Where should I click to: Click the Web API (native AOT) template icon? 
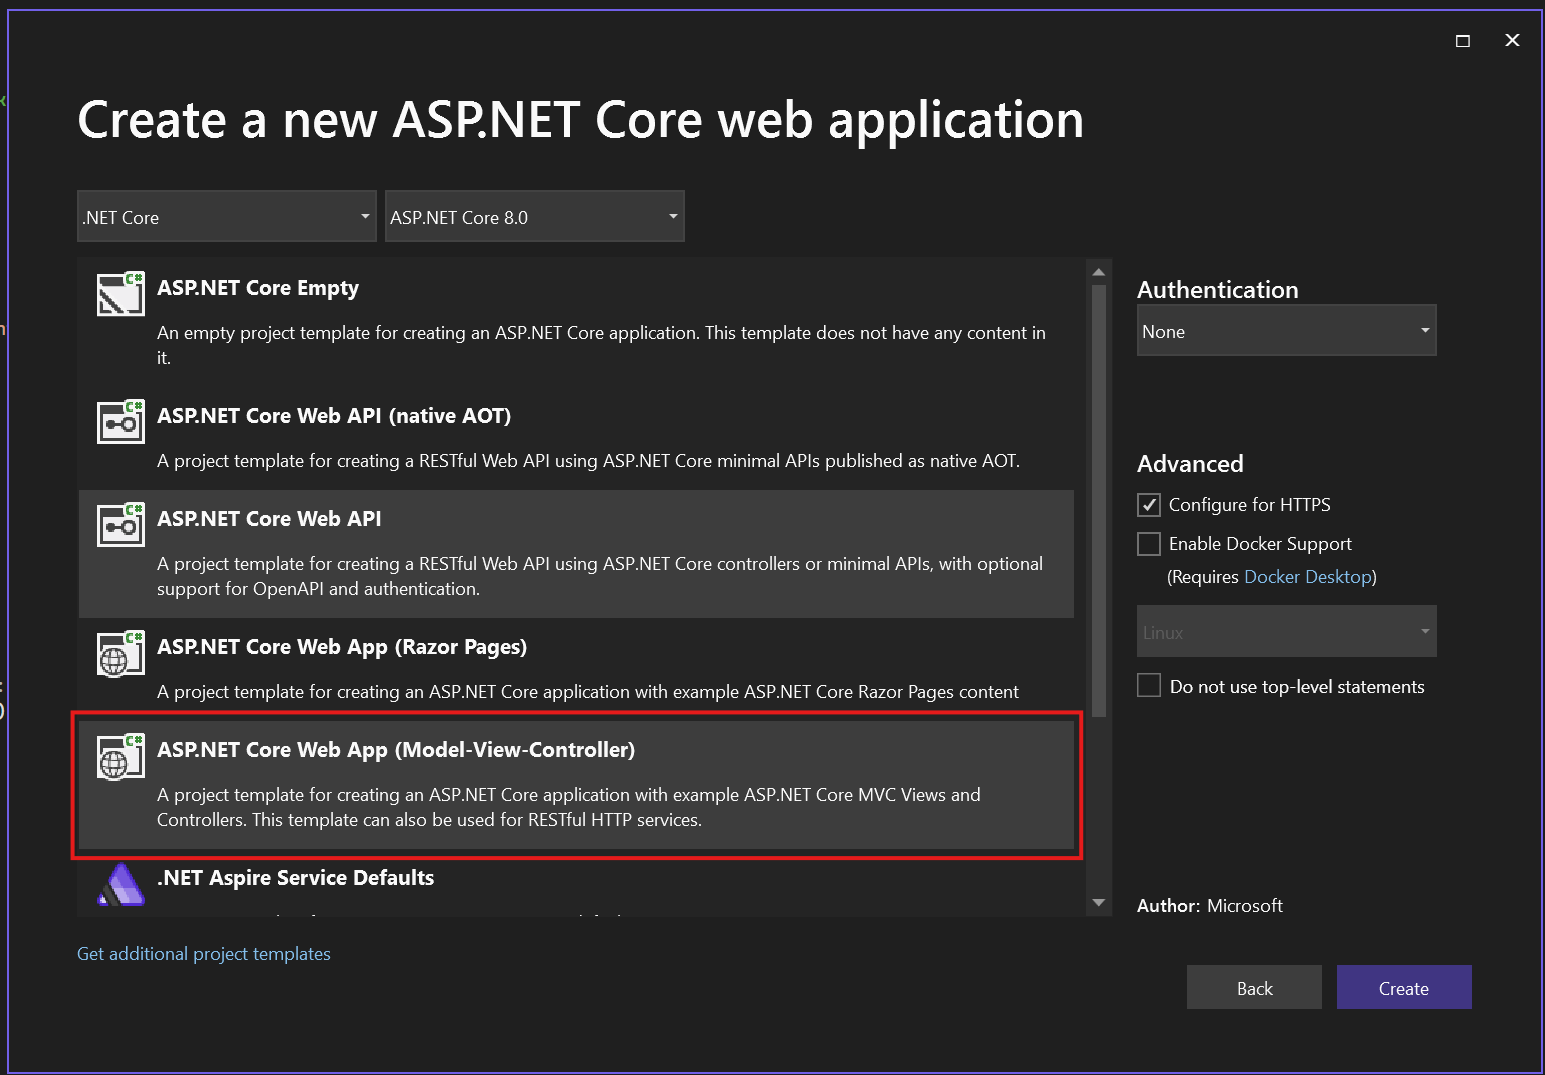click(x=121, y=422)
